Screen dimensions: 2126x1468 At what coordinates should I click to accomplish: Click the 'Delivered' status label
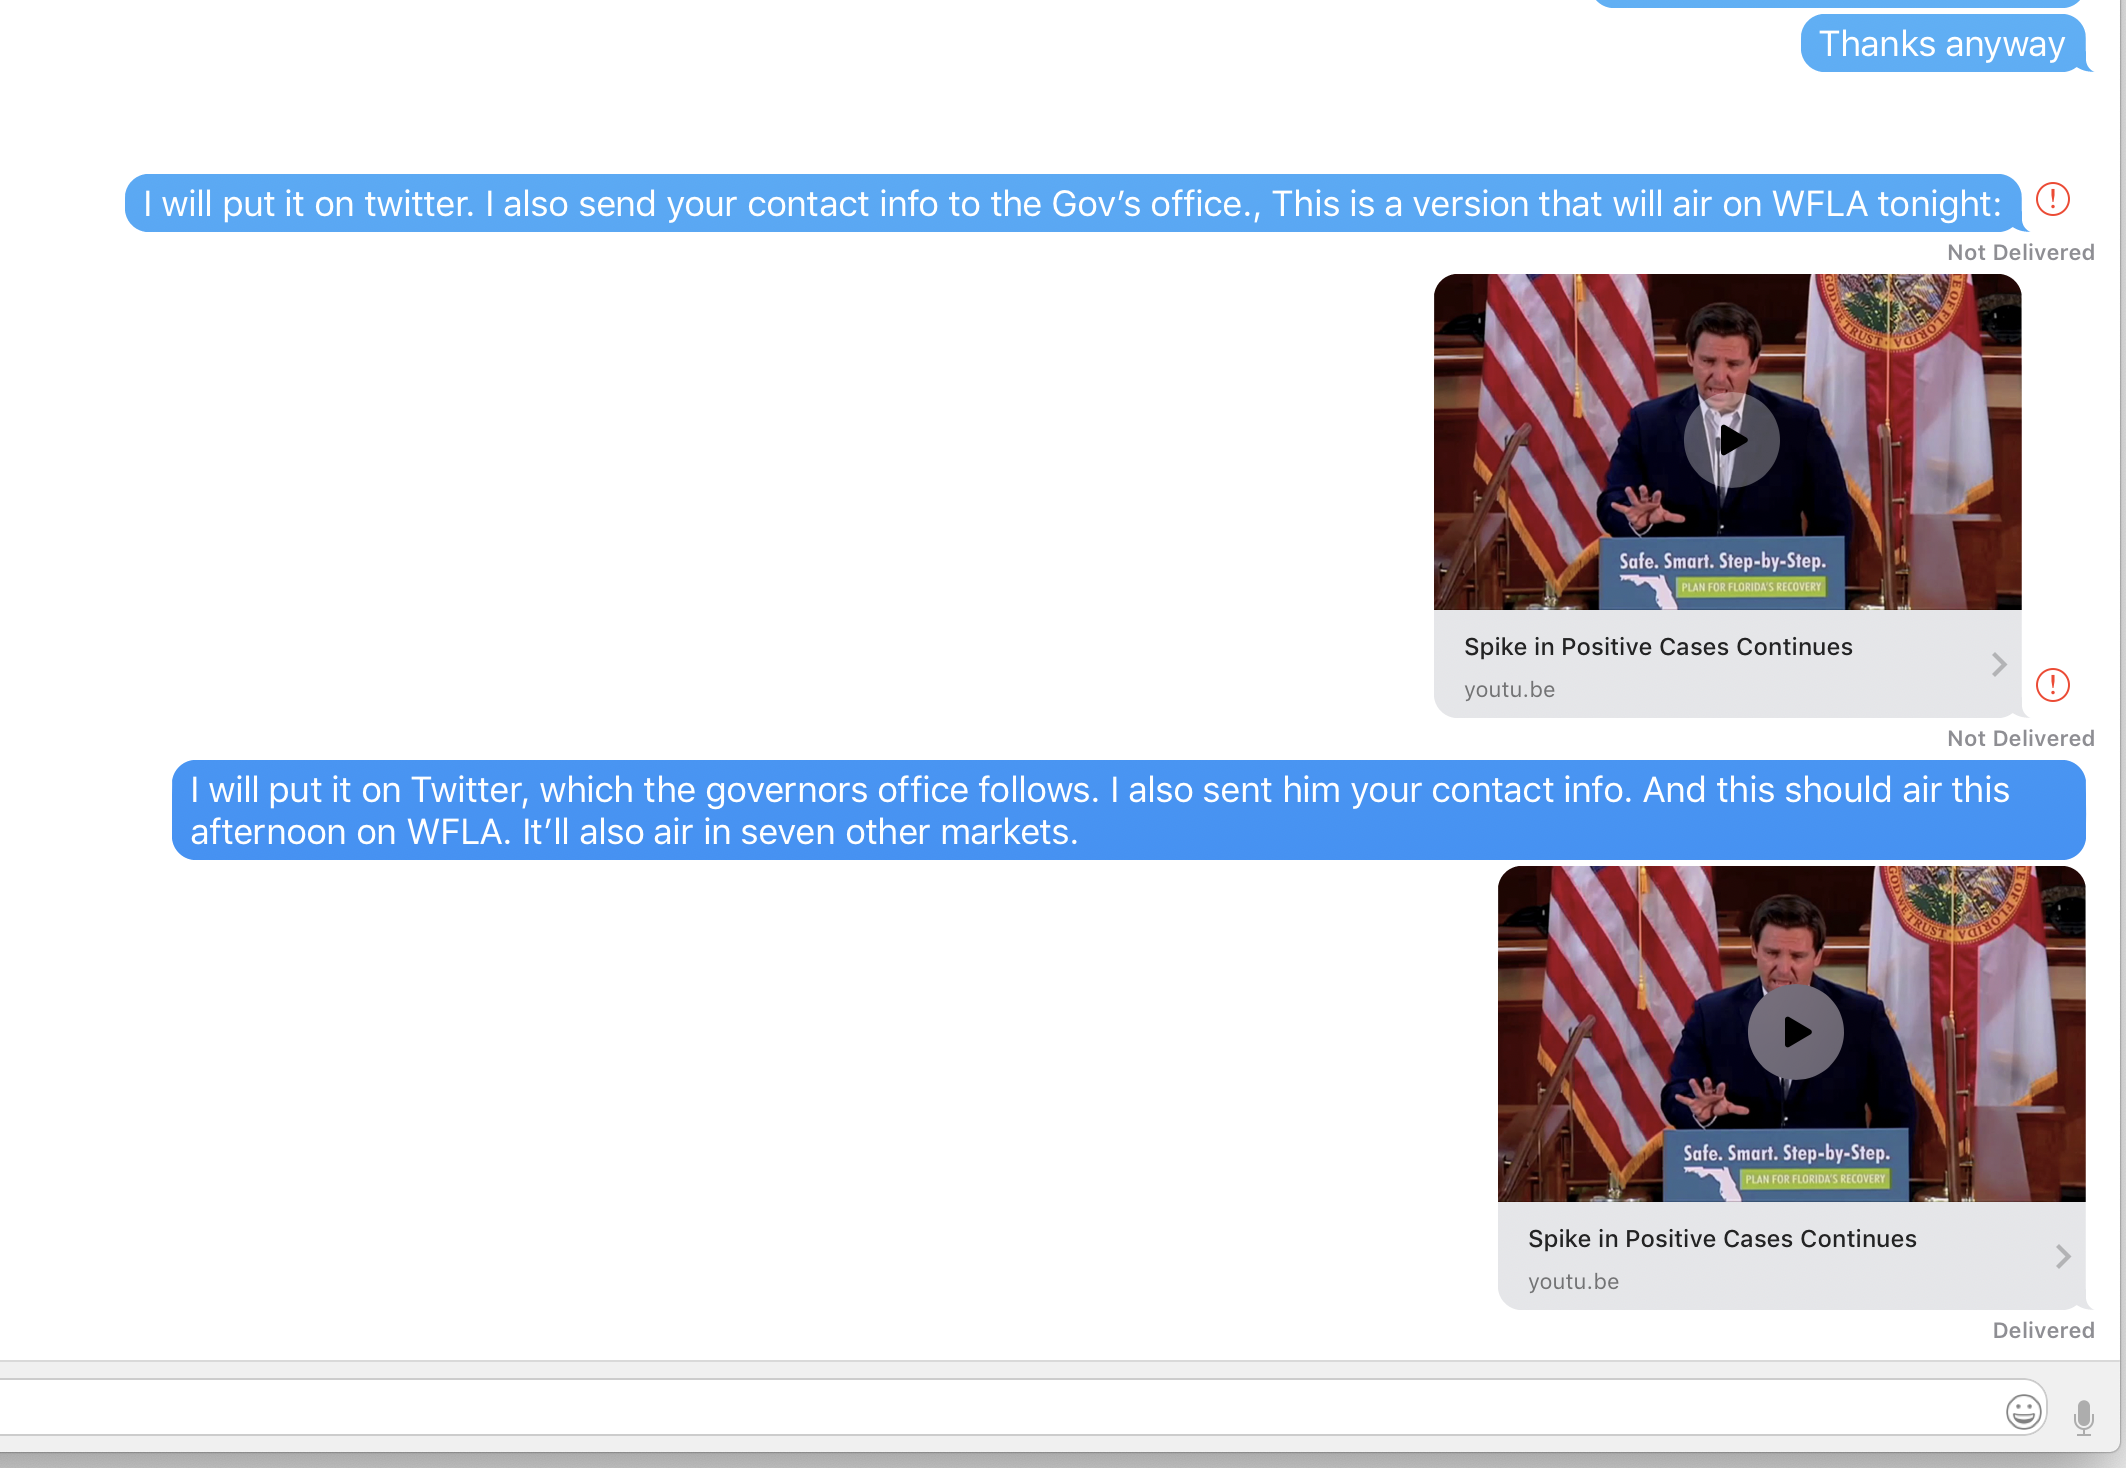(2042, 1331)
